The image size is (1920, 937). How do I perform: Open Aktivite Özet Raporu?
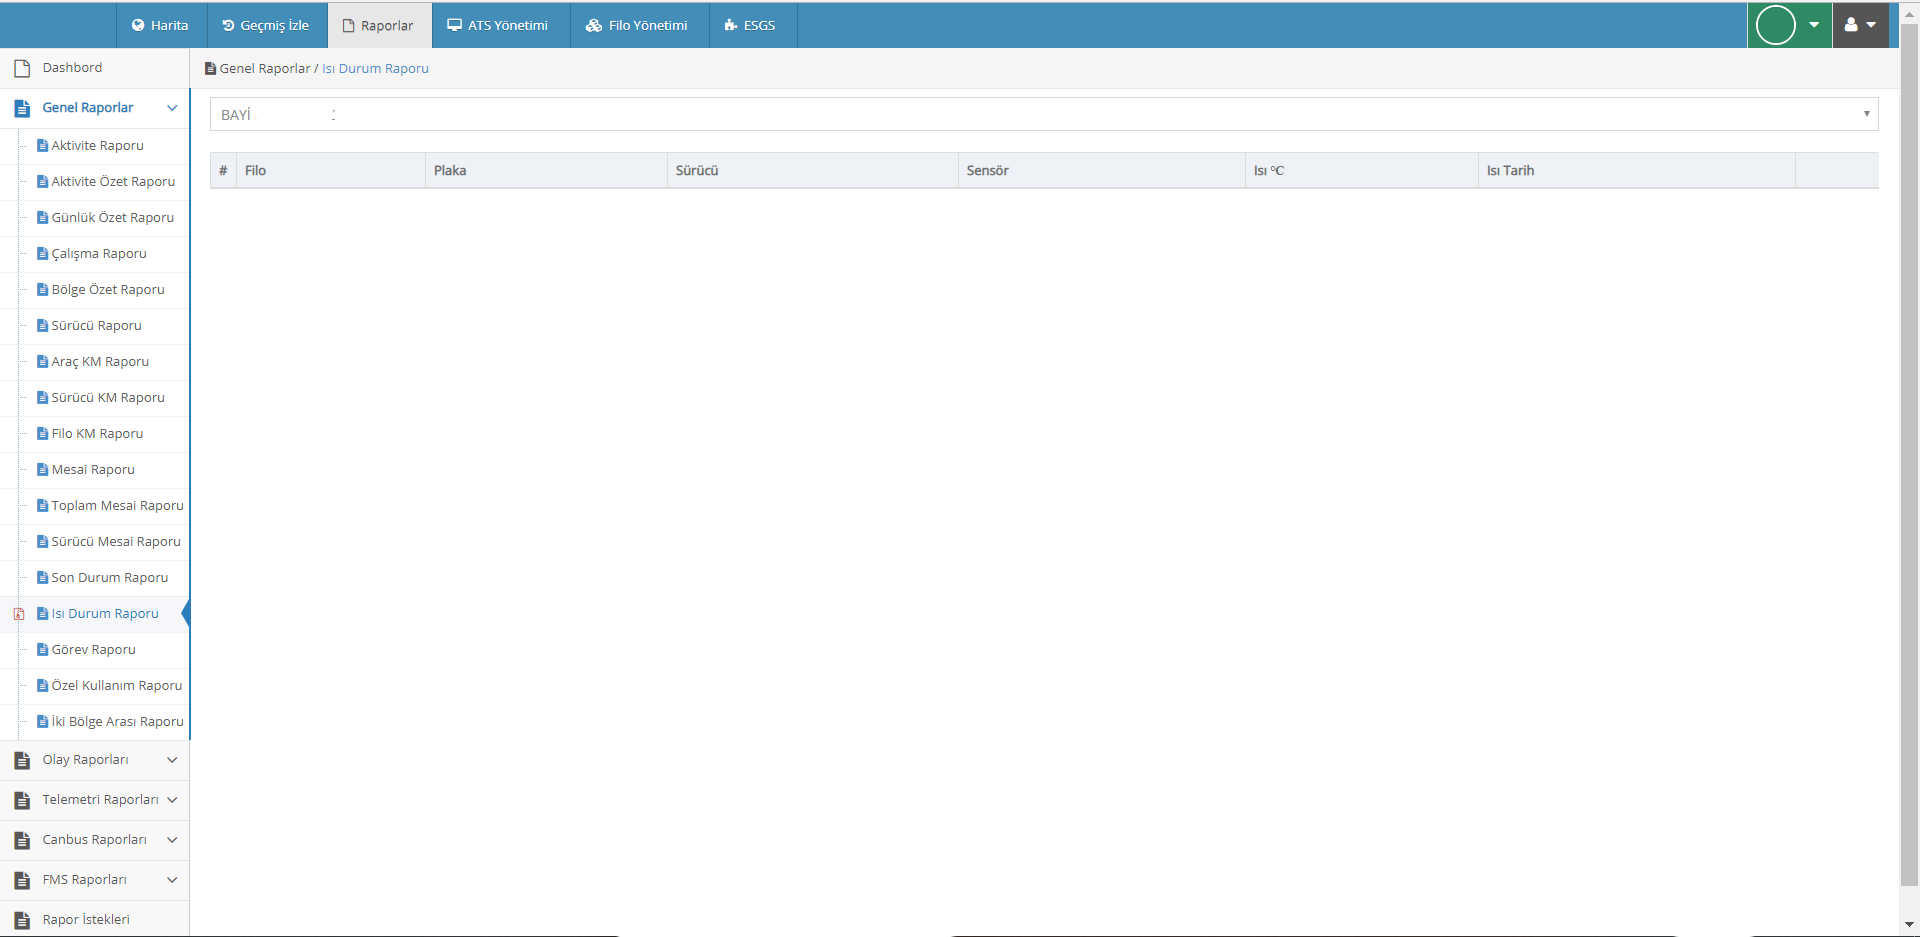[x=113, y=182]
